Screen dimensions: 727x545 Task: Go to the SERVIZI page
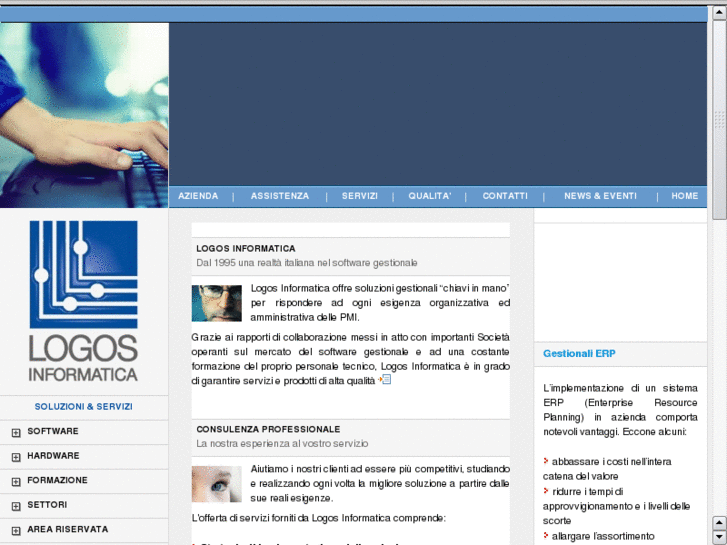tap(360, 196)
